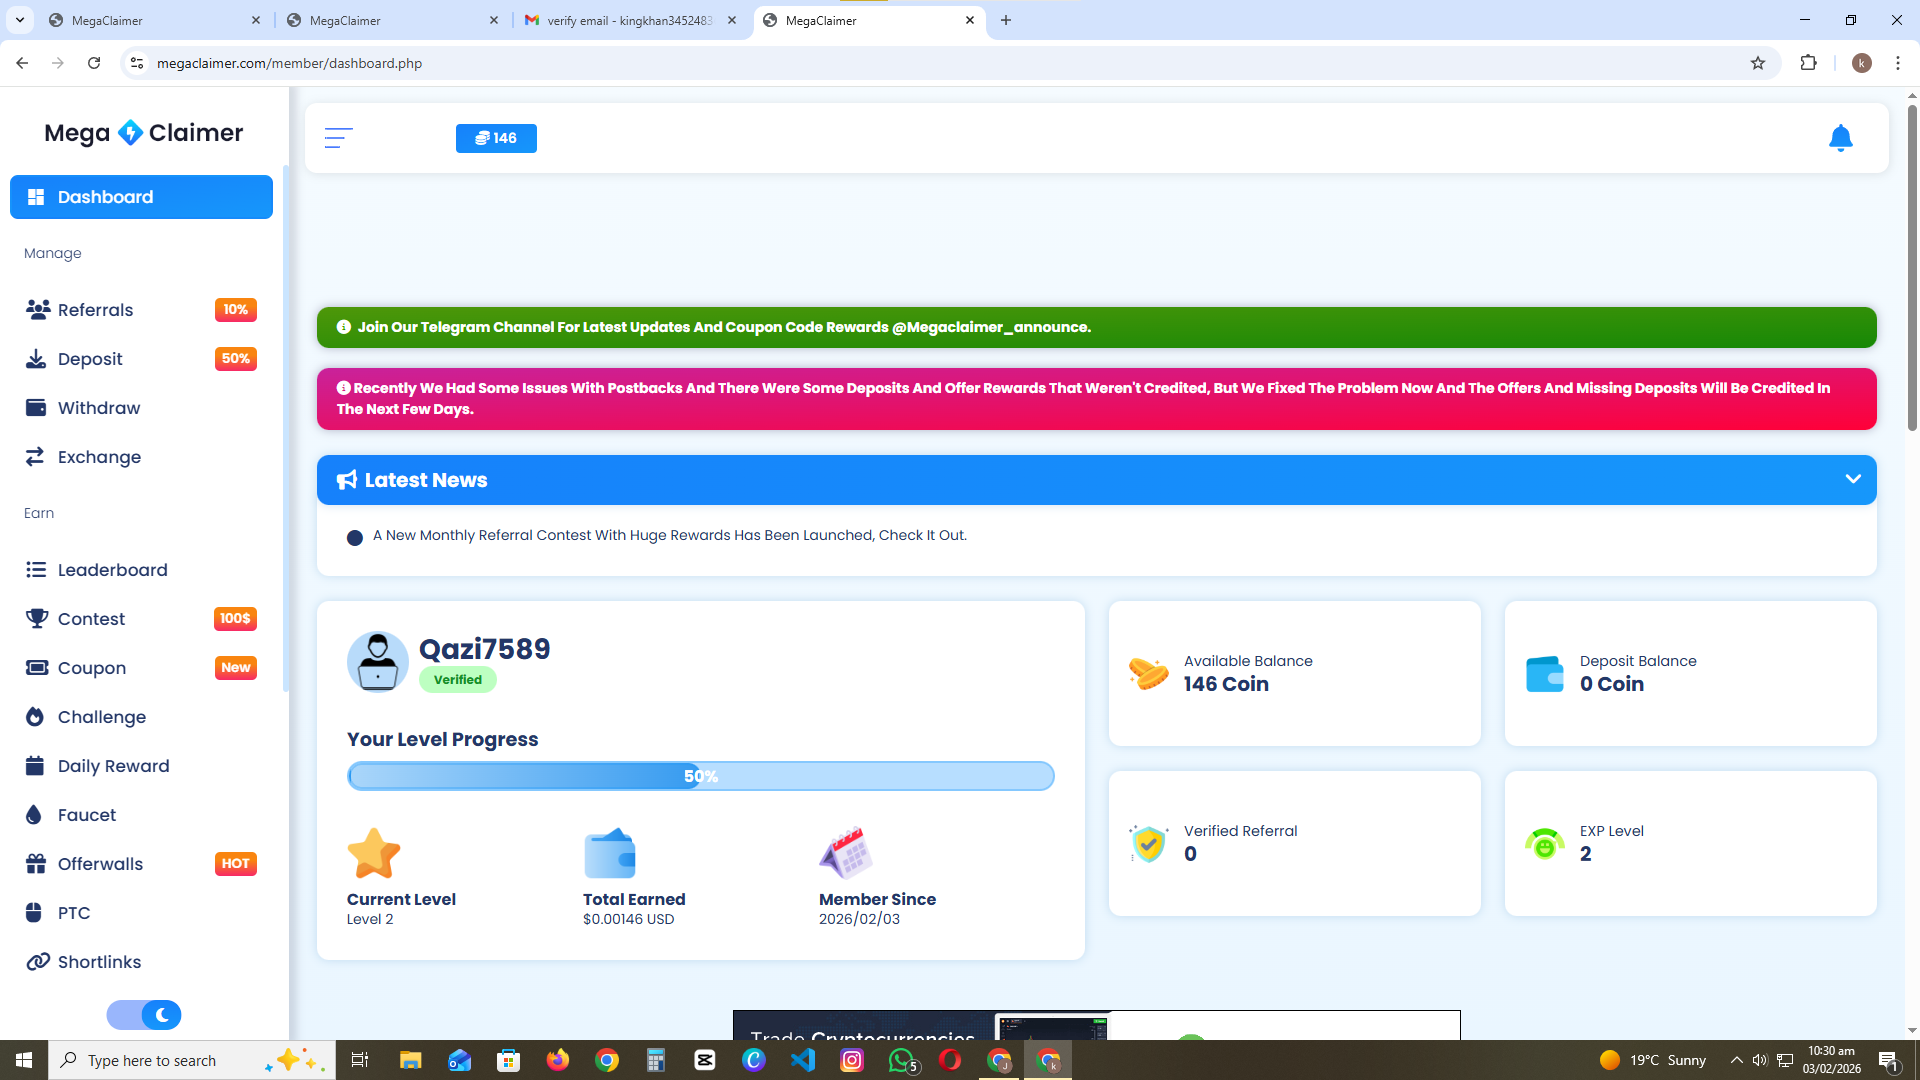Collapse the Latest News panel chevron
This screenshot has width=1920, height=1080.
[1853, 479]
